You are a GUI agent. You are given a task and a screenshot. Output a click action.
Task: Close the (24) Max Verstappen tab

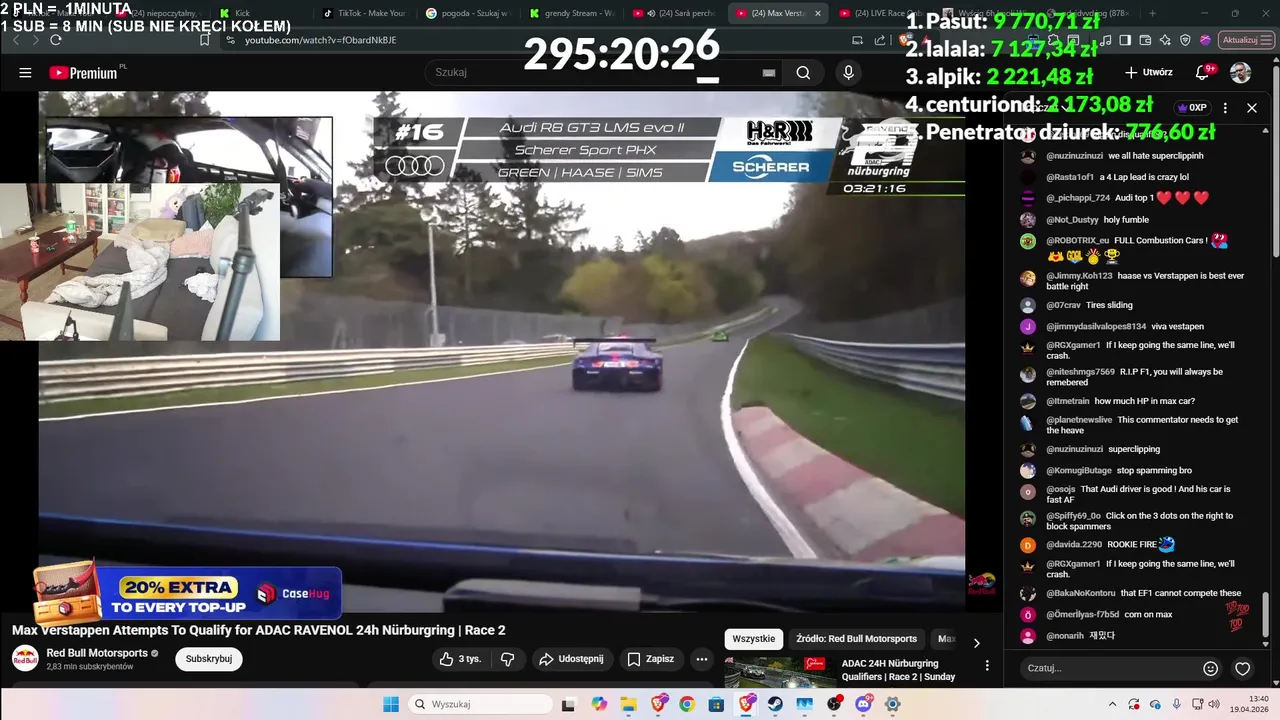tap(818, 13)
